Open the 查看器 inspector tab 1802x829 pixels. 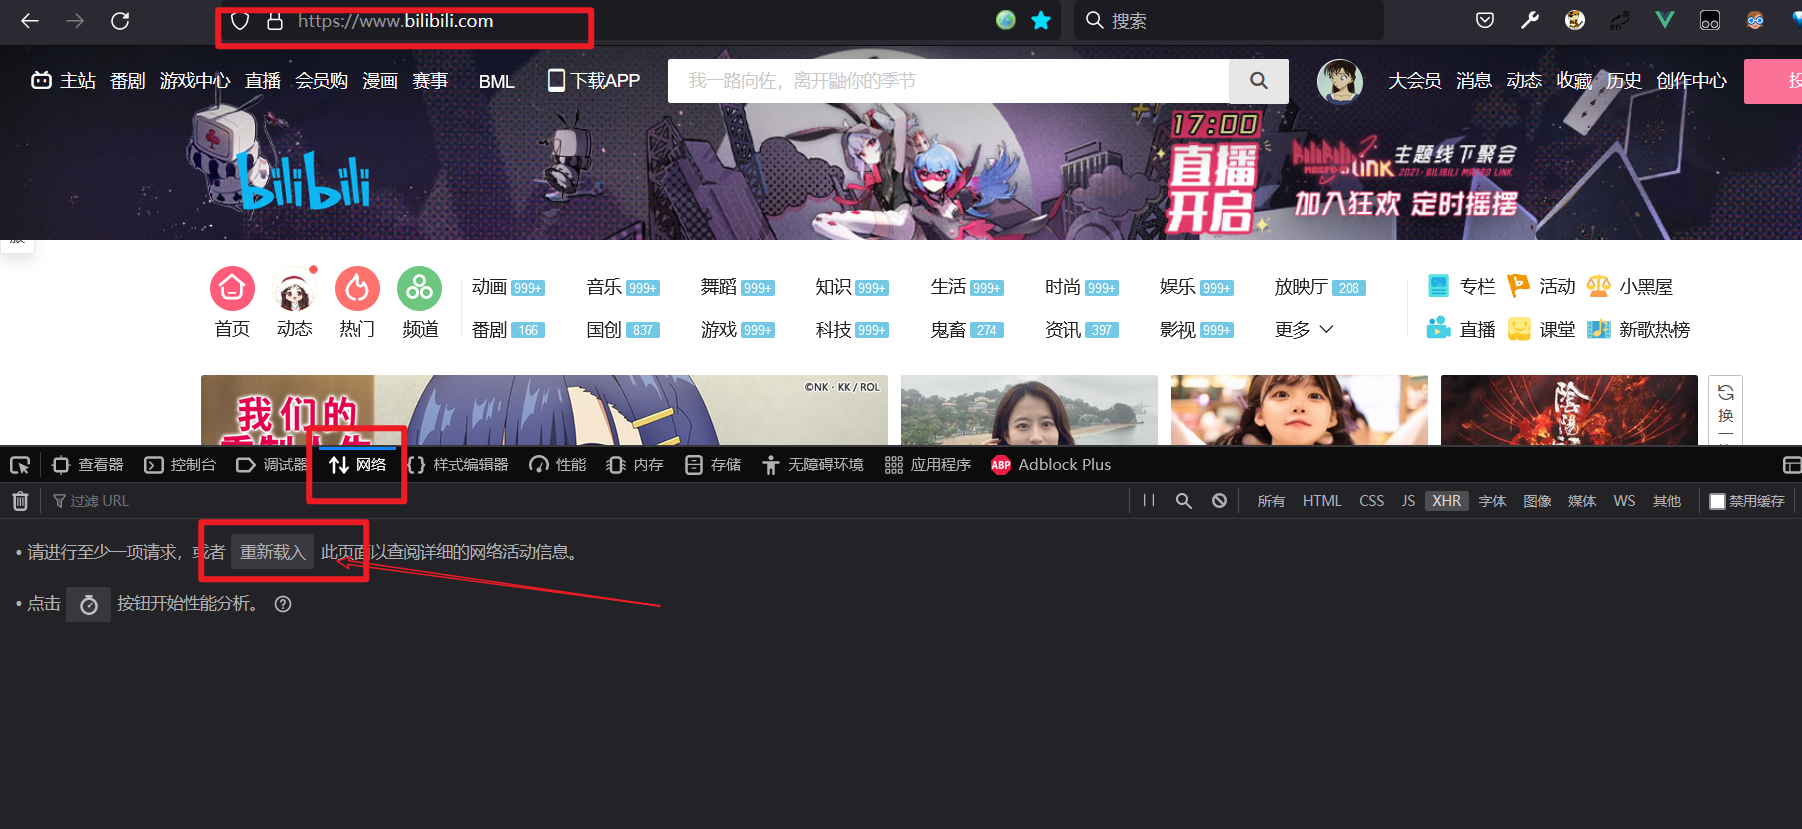[x=88, y=465]
